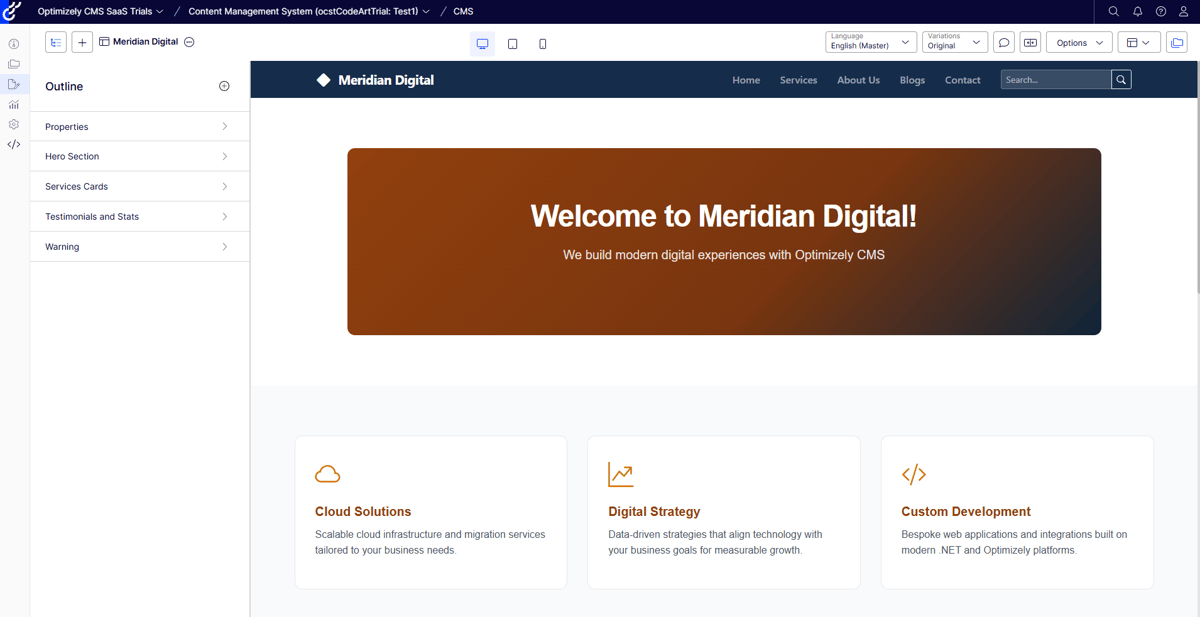Open the Language English (Master) dropdown
Screen dimensions: 1200x617
point(868,42)
